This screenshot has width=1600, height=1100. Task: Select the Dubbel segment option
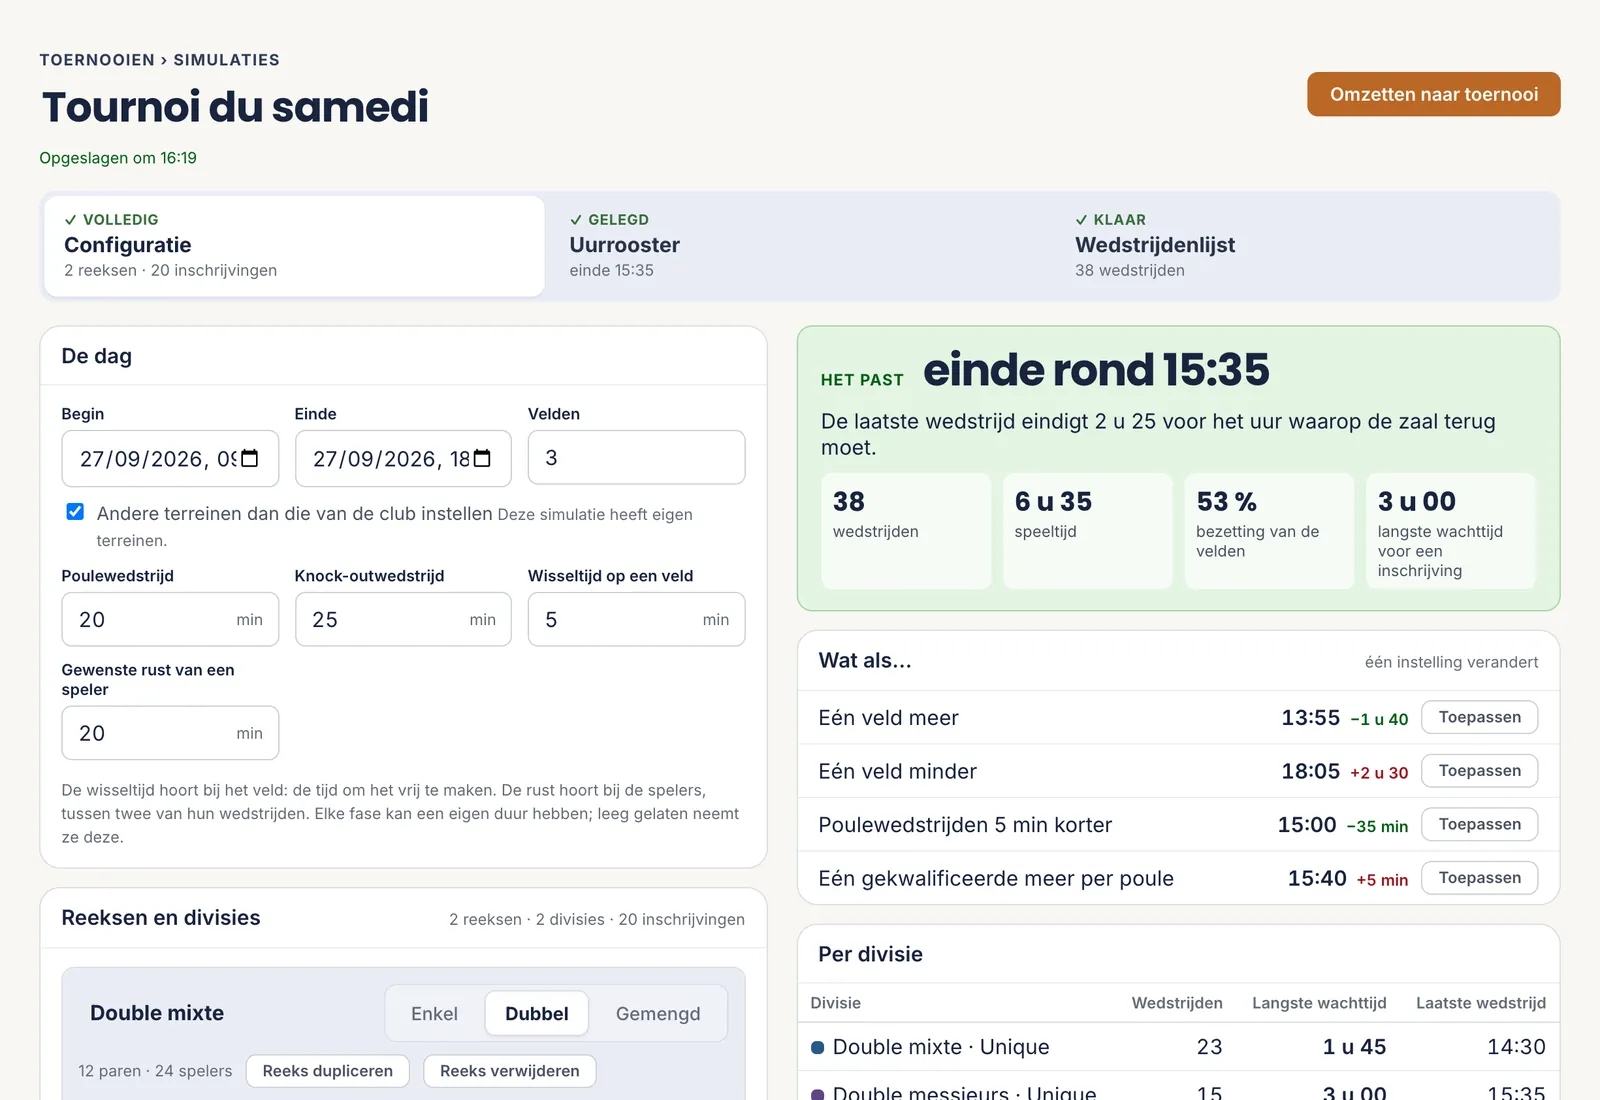pyautogui.click(x=536, y=1014)
